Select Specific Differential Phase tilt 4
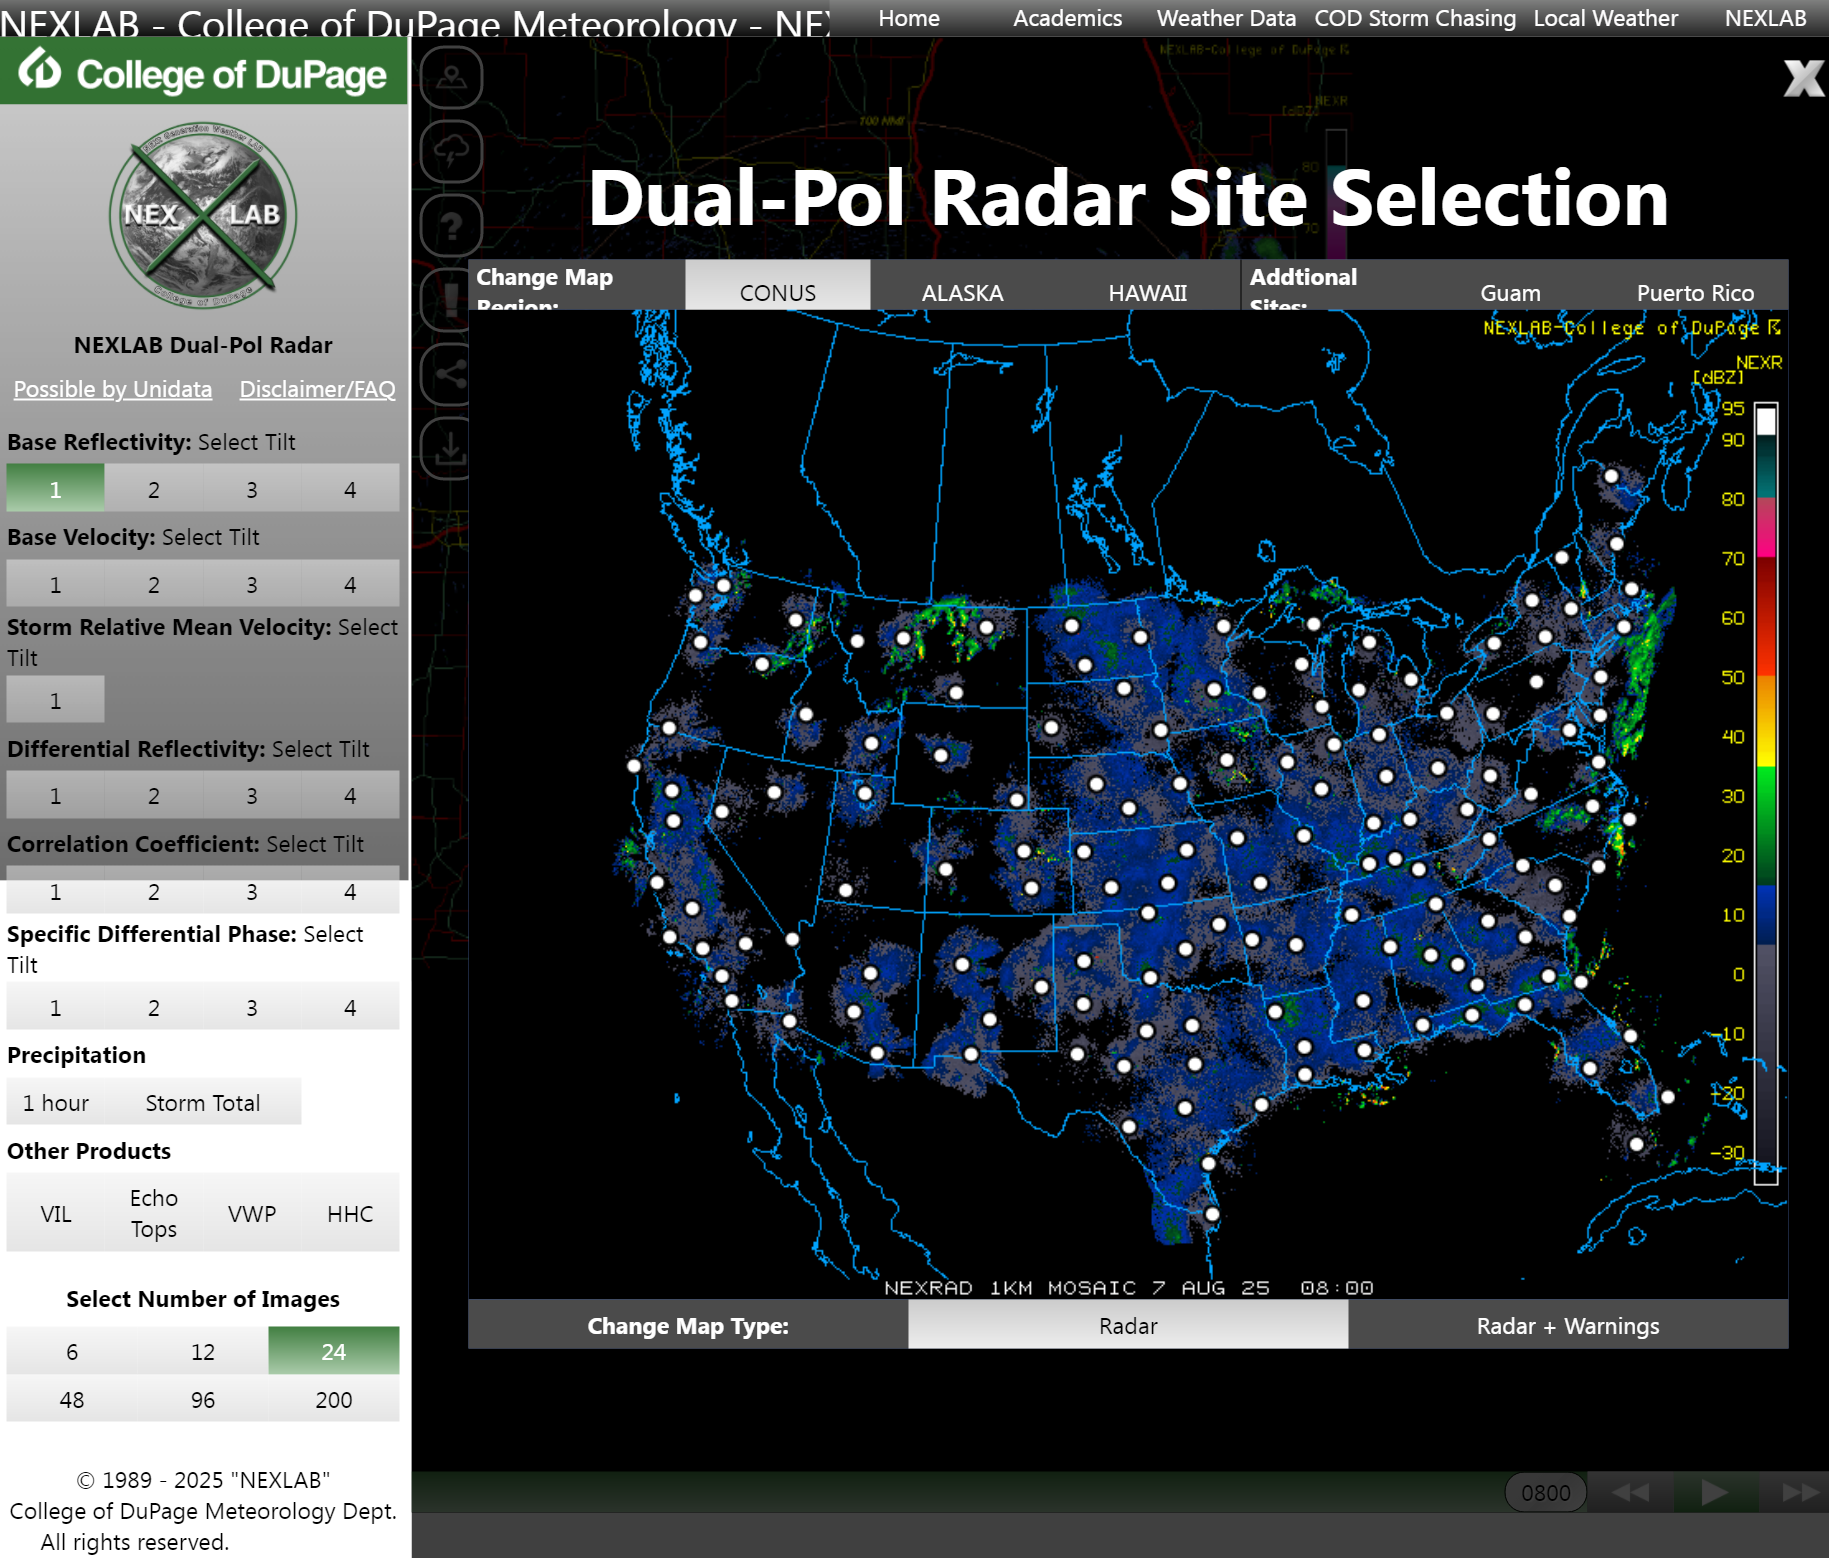This screenshot has width=1829, height=1558. 350,1006
